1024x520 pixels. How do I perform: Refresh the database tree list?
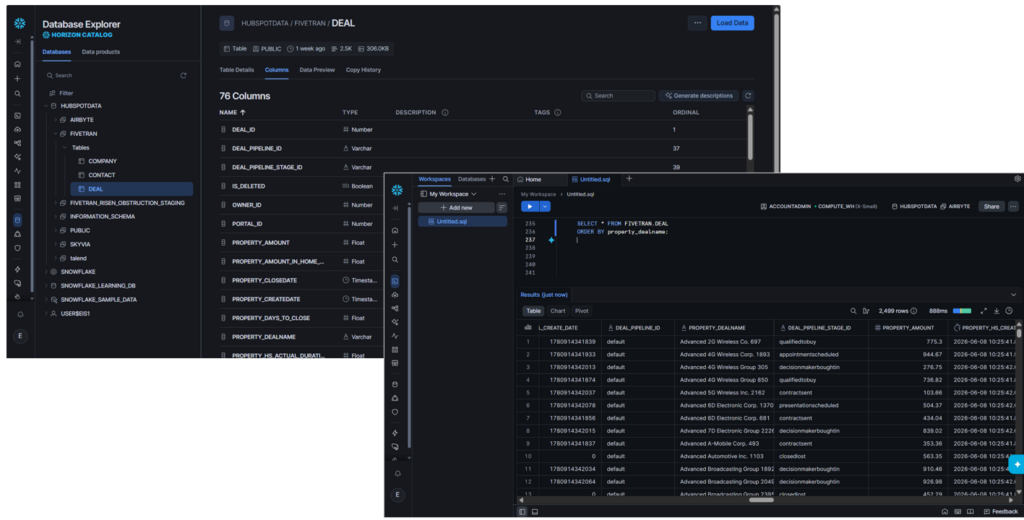[184, 76]
